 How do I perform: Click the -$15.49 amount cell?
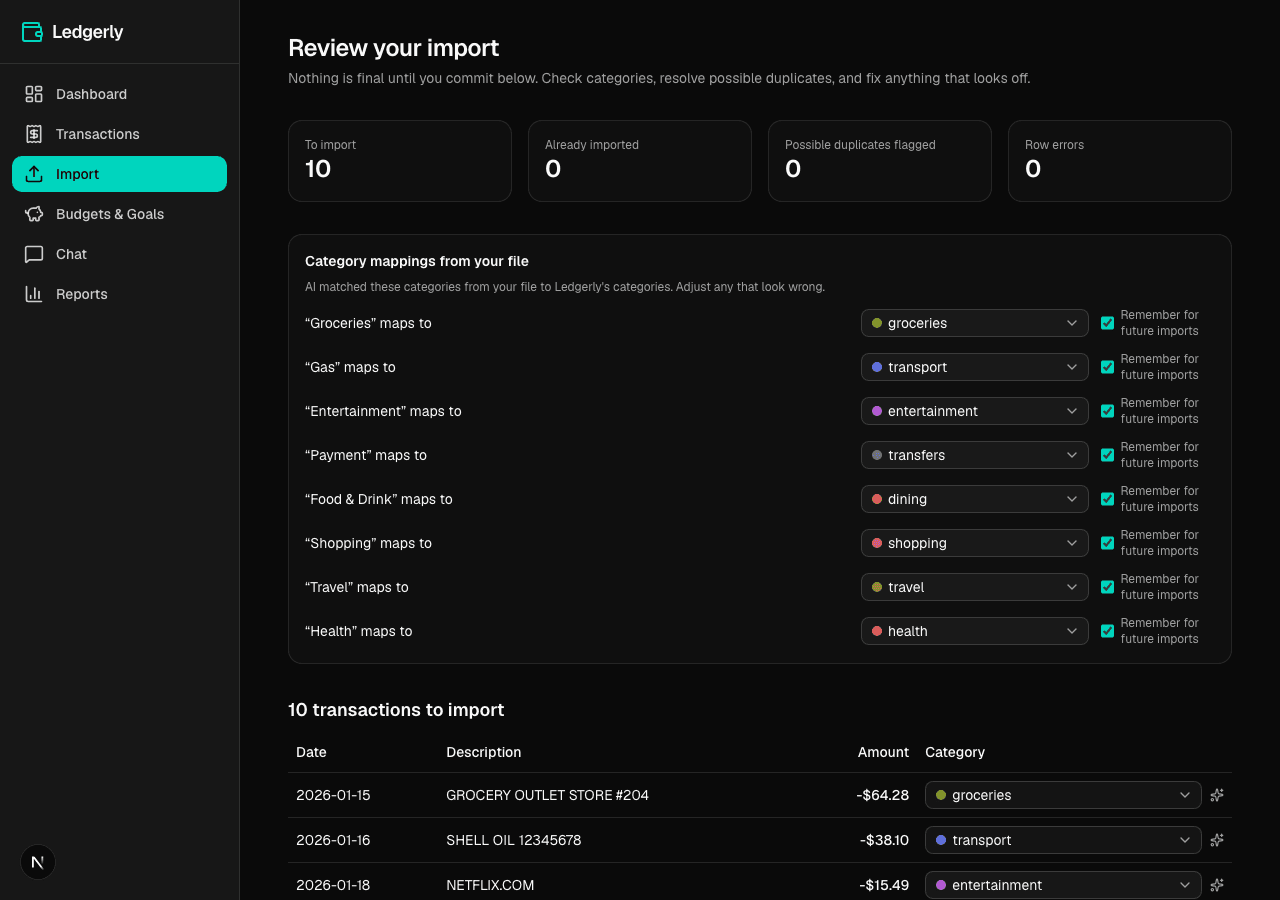tap(884, 885)
